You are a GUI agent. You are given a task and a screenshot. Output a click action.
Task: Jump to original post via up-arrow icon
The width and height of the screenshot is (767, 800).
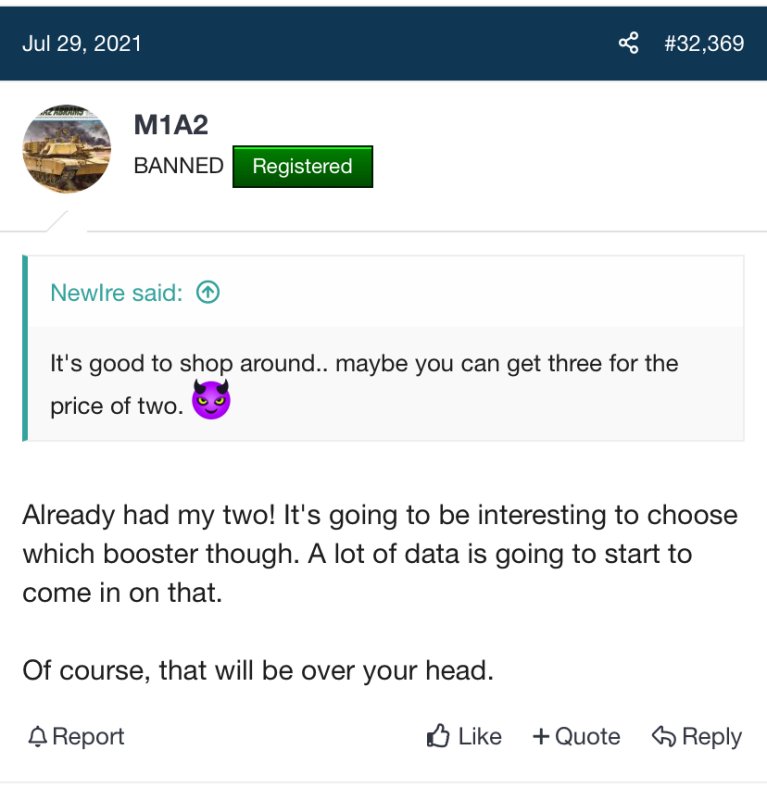[x=208, y=293]
